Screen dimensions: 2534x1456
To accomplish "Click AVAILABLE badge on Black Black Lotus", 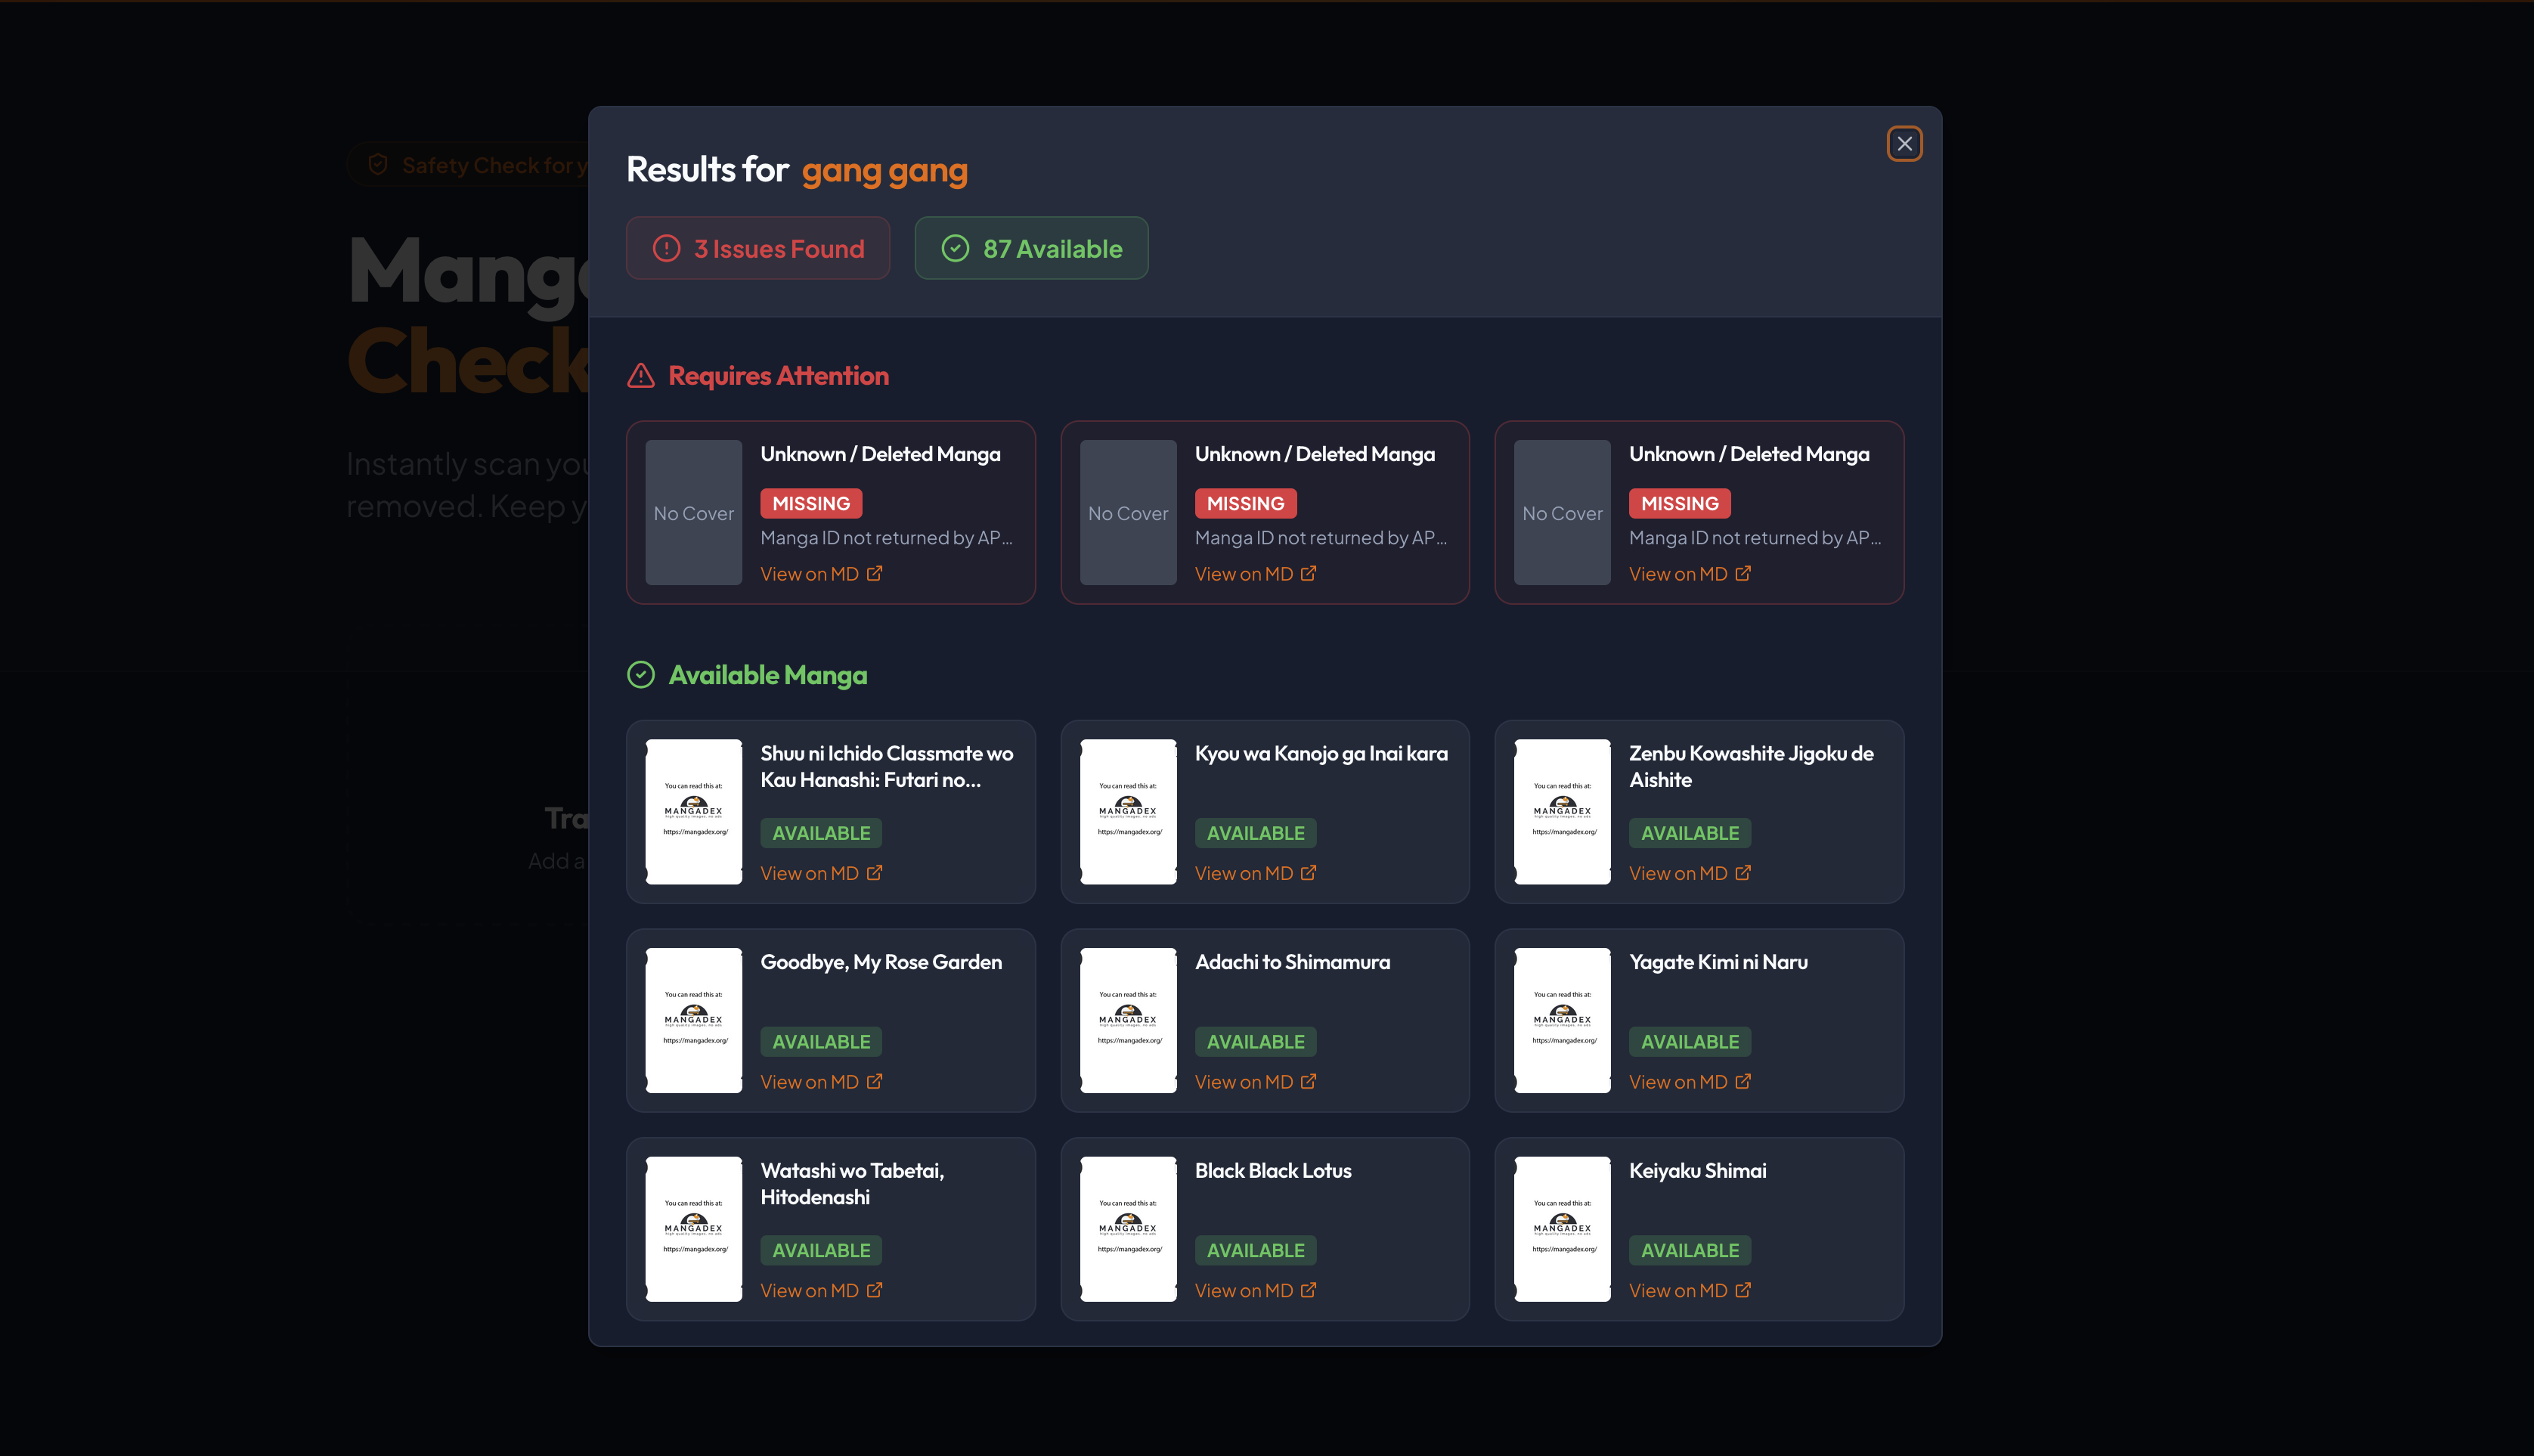I will point(1255,1250).
